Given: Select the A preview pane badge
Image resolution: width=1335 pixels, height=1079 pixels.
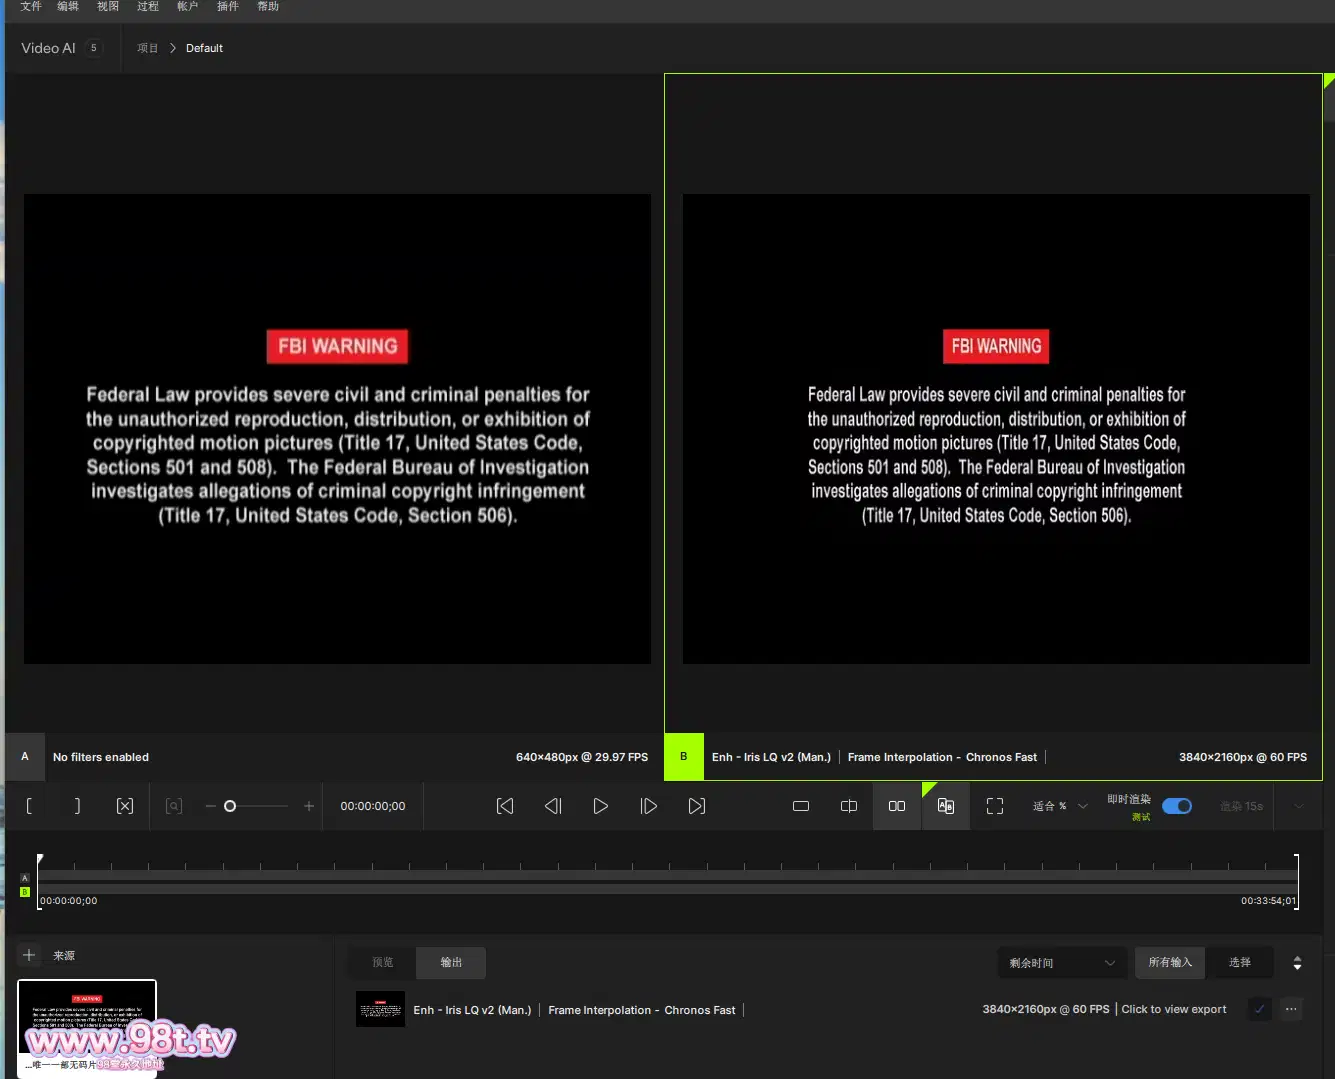Looking at the screenshot, I should 25,757.
